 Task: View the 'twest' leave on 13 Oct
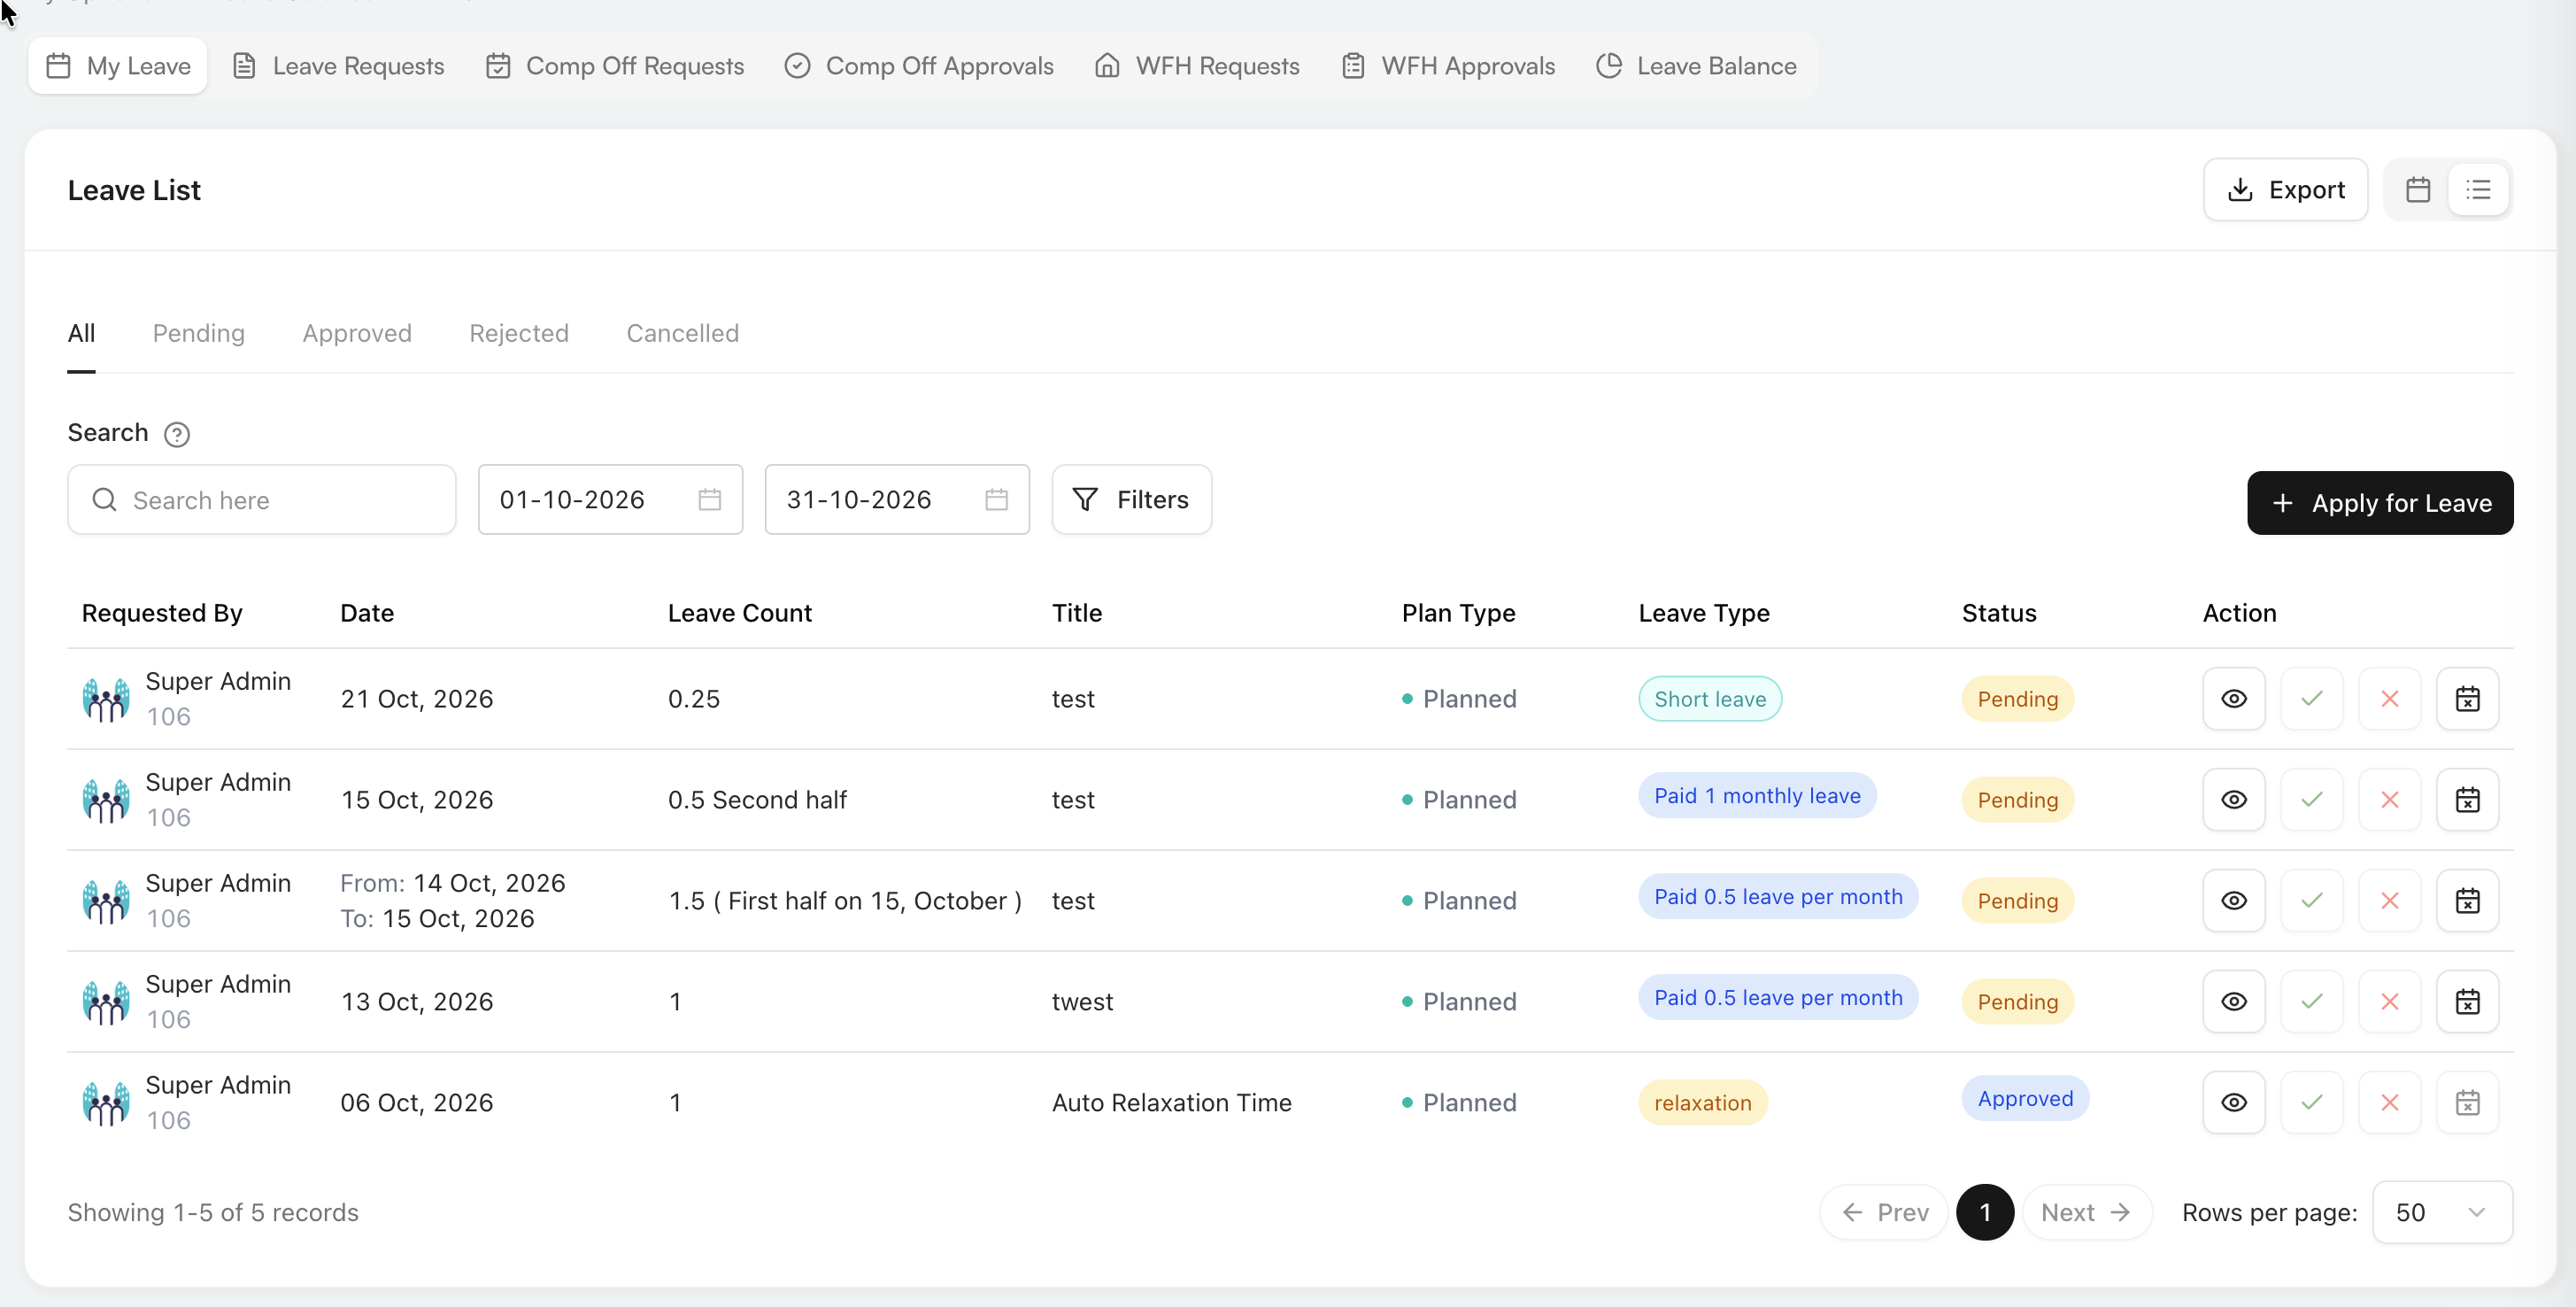pos(2233,1001)
